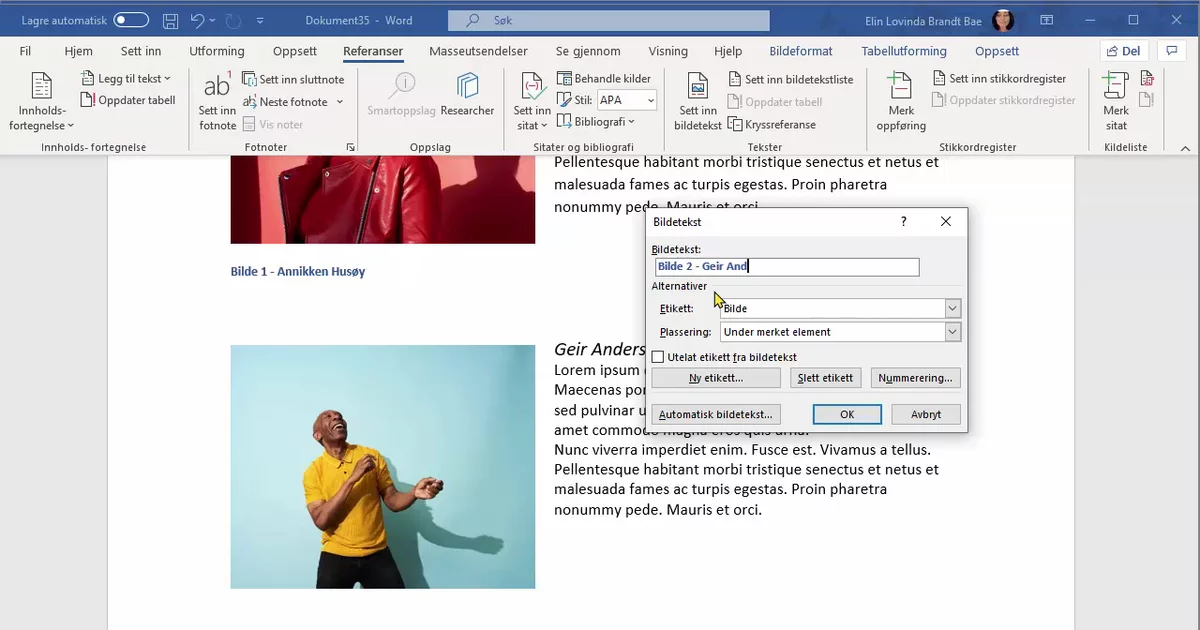Click the Merk sitat button
The image size is (1200, 630).
(x=1116, y=102)
